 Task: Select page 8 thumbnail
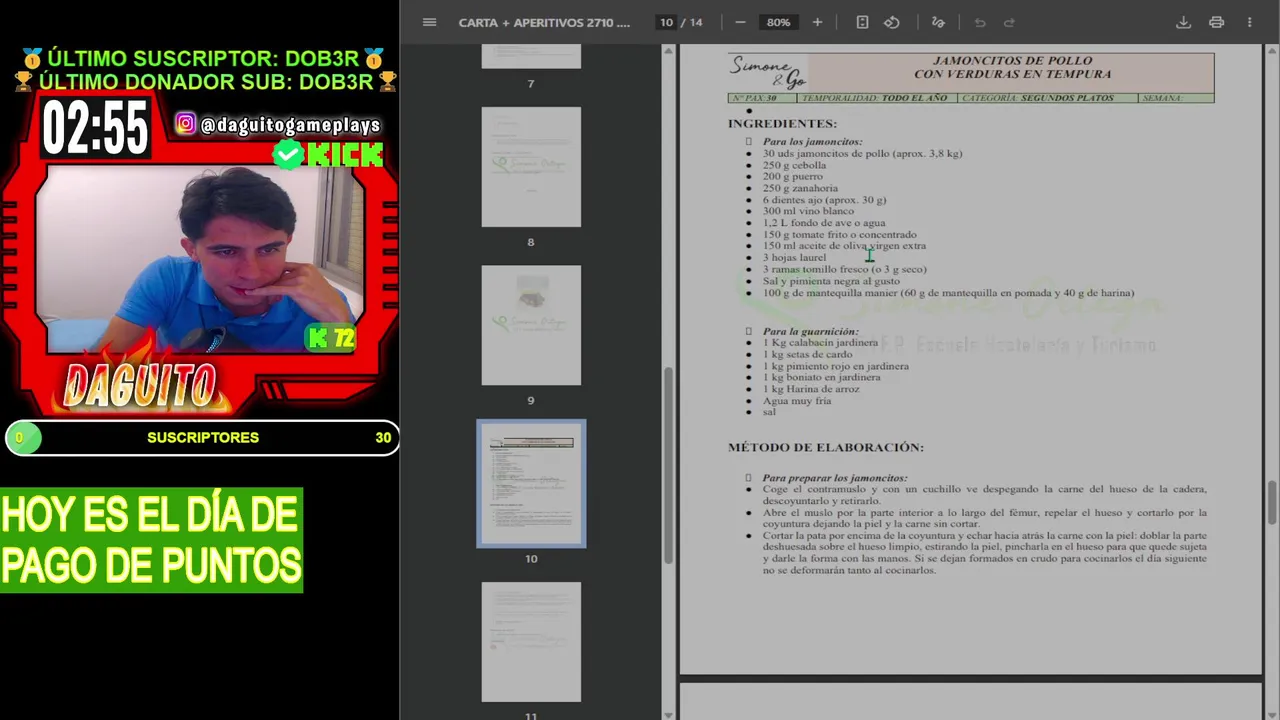pyautogui.click(x=531, y=167)
